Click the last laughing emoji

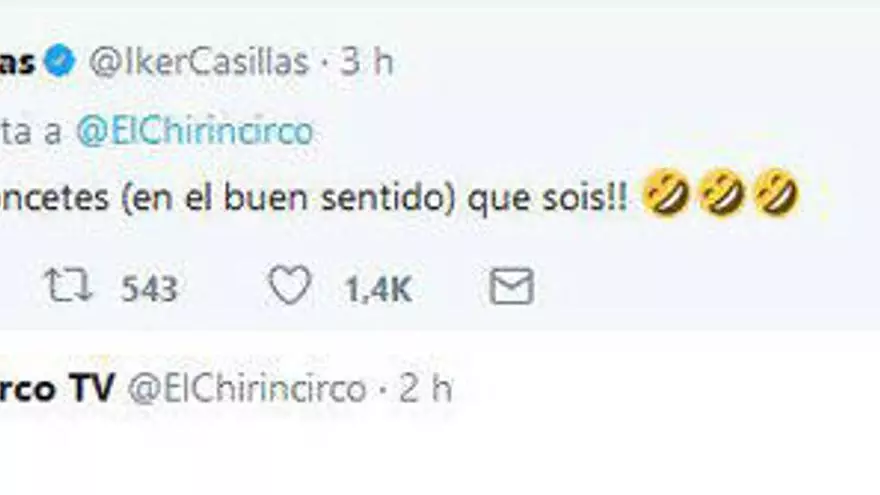pyautogui.click(x=776, y=193)
